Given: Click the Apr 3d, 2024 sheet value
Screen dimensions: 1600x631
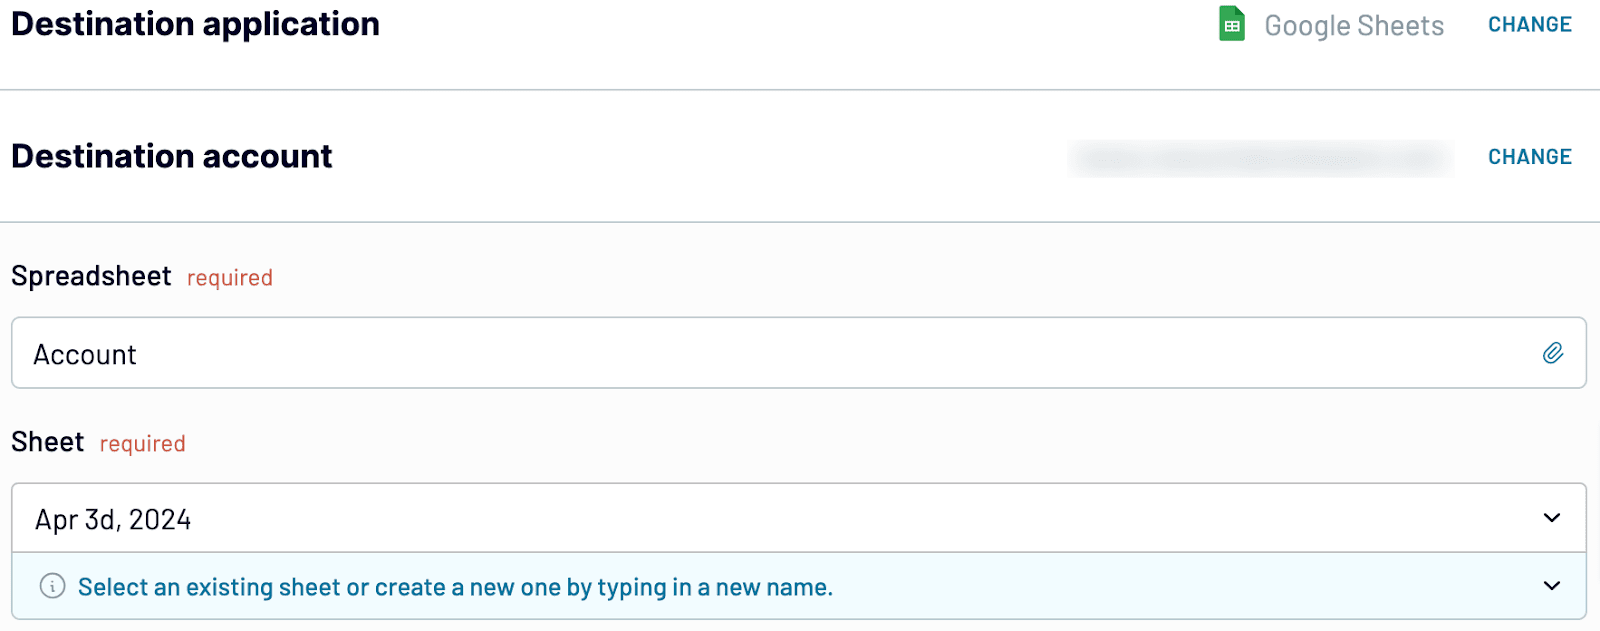Looking at the screenshot, I should click(113, 520).
